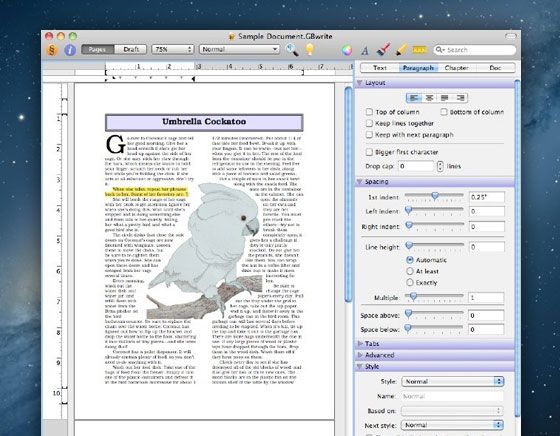Switch to the Text tab
Screen dimensions: 560x436
(380, 67)
